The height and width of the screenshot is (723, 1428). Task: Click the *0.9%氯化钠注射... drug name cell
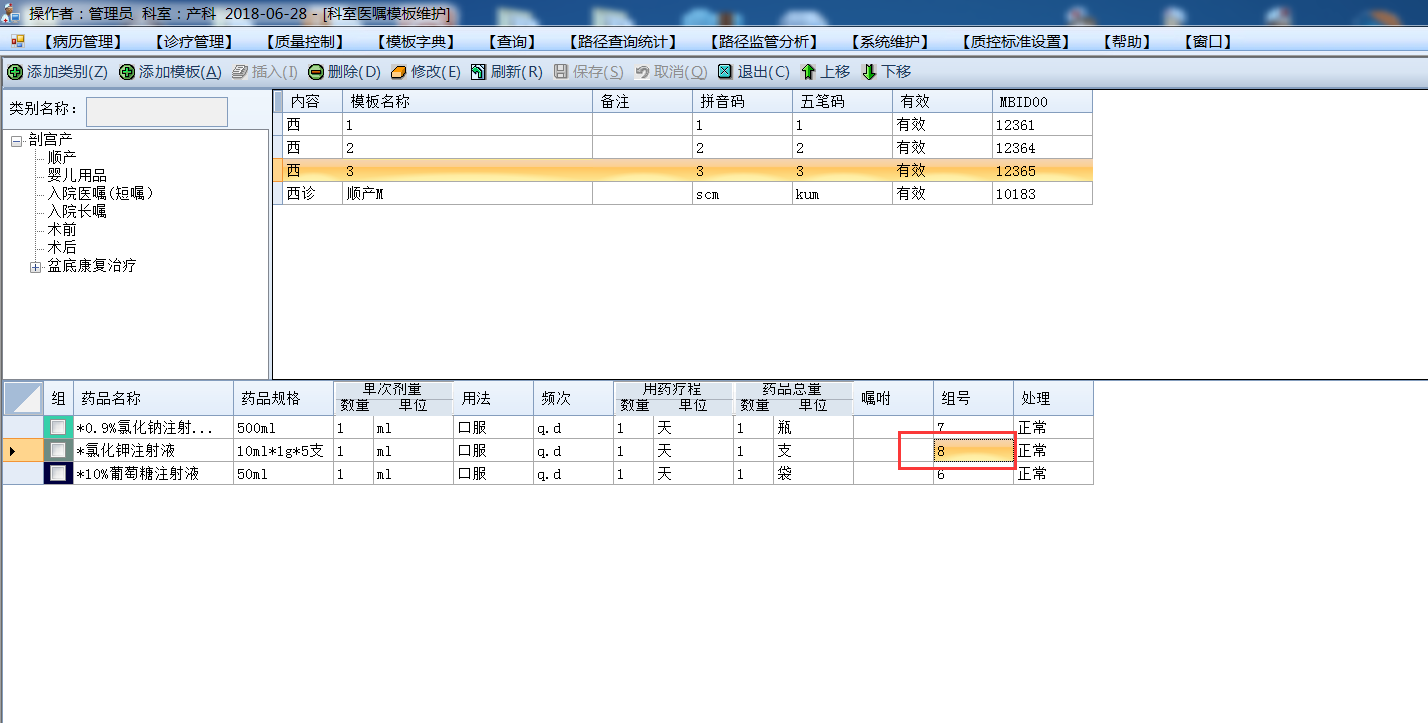153,428
